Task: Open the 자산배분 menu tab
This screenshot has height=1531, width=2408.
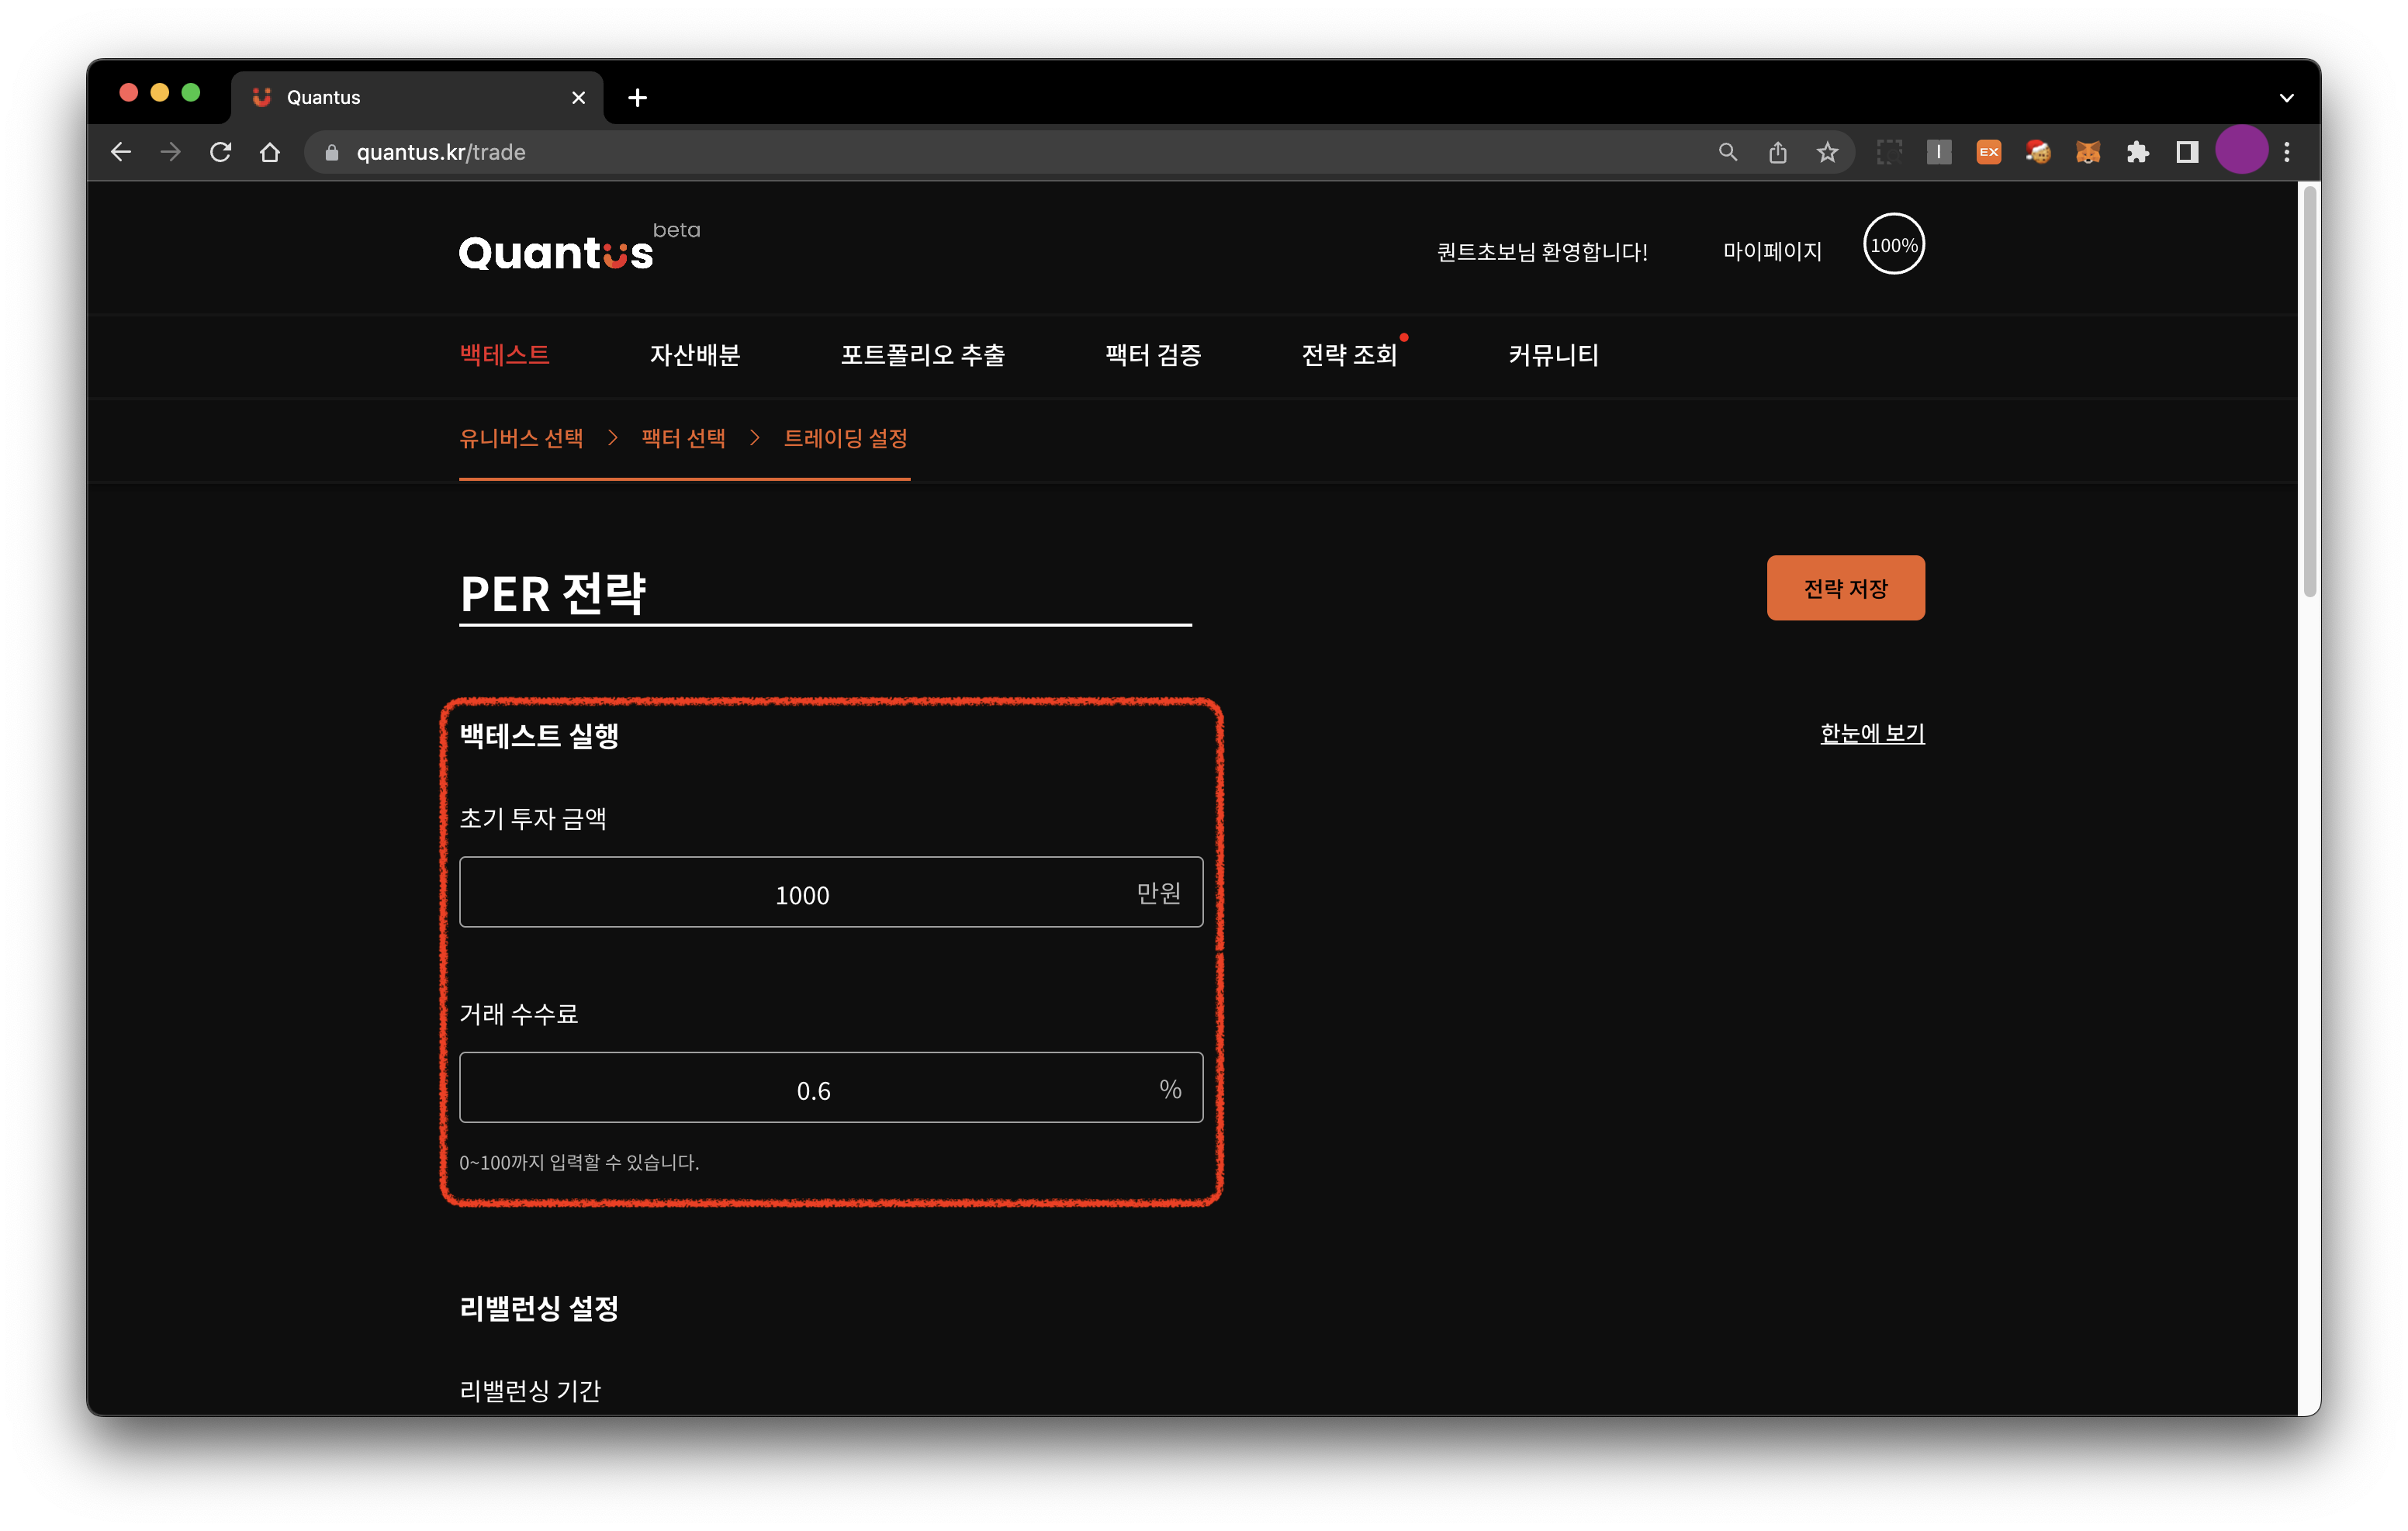Action: [x=695, y=355]
